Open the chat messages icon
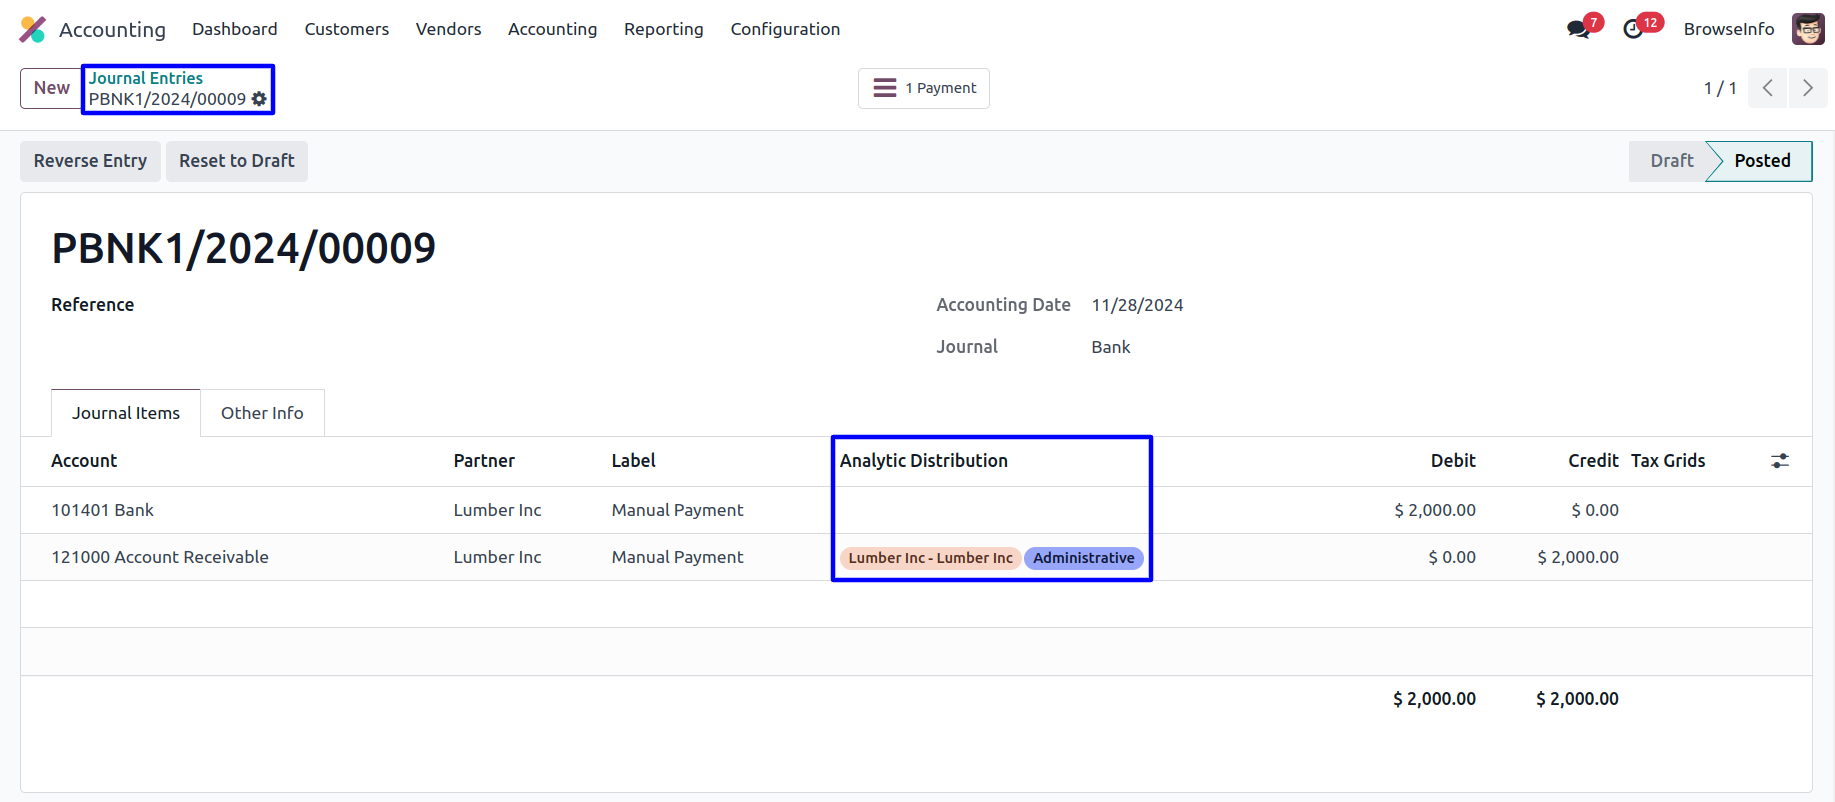Screen dimensions: 1835x802 (x=1579, y=29)
